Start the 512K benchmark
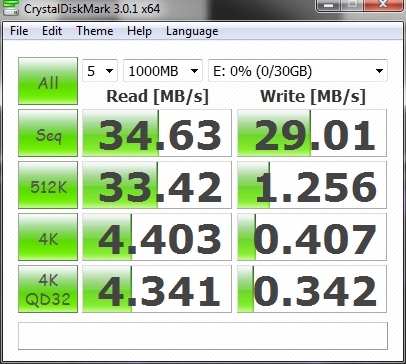The height and width of the screenshot is (364, 406). tap(48, 185)
